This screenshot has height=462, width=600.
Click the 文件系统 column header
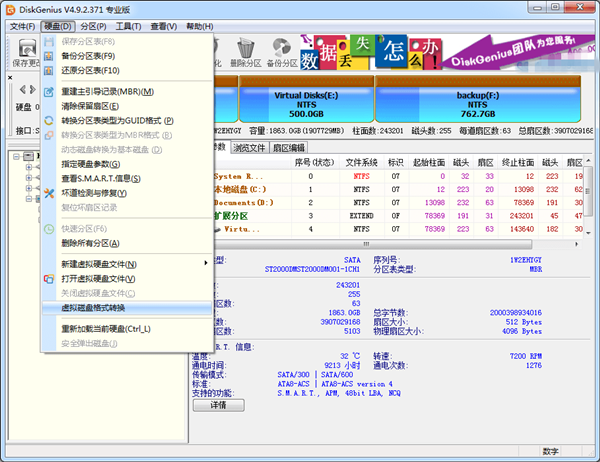point(361,163)
